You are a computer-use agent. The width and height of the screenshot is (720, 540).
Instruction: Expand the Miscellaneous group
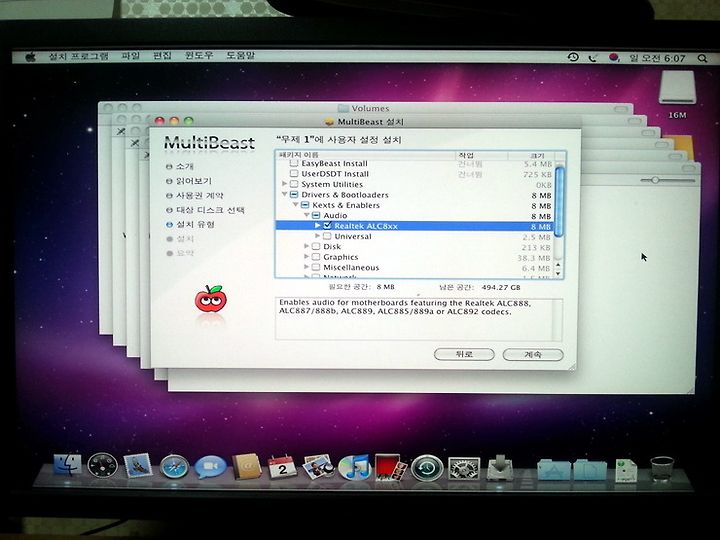point(306,267)
